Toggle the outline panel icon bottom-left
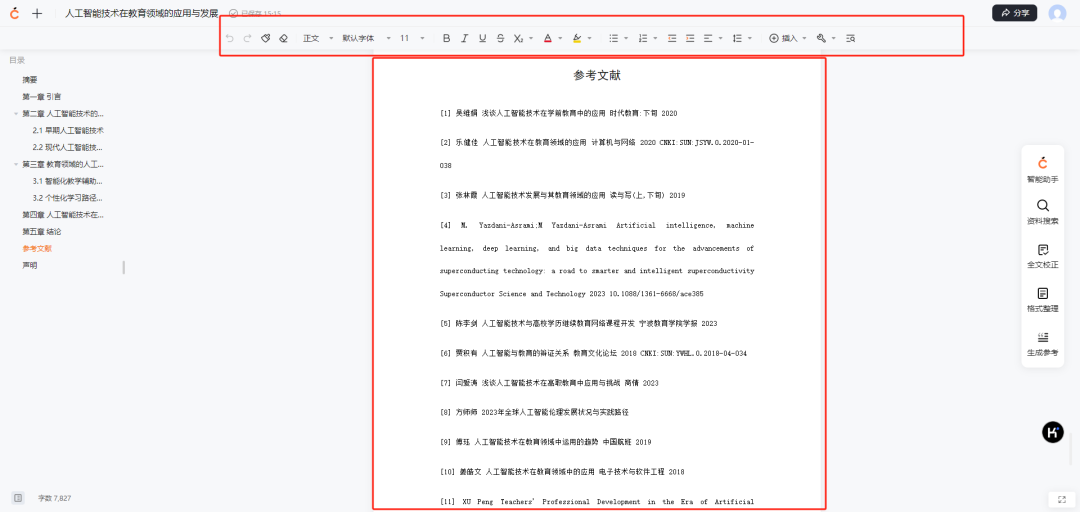 (18, 498)
